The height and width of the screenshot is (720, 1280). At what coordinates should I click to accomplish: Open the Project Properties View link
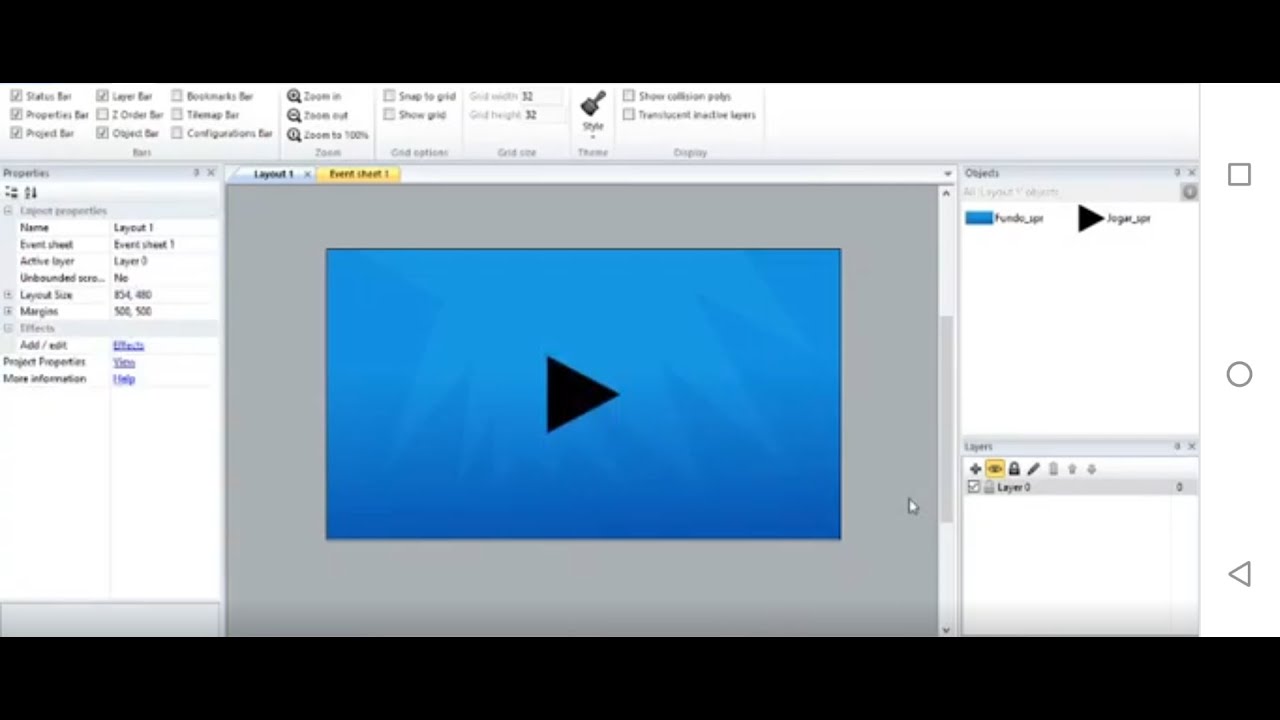(x=124, y=362)
